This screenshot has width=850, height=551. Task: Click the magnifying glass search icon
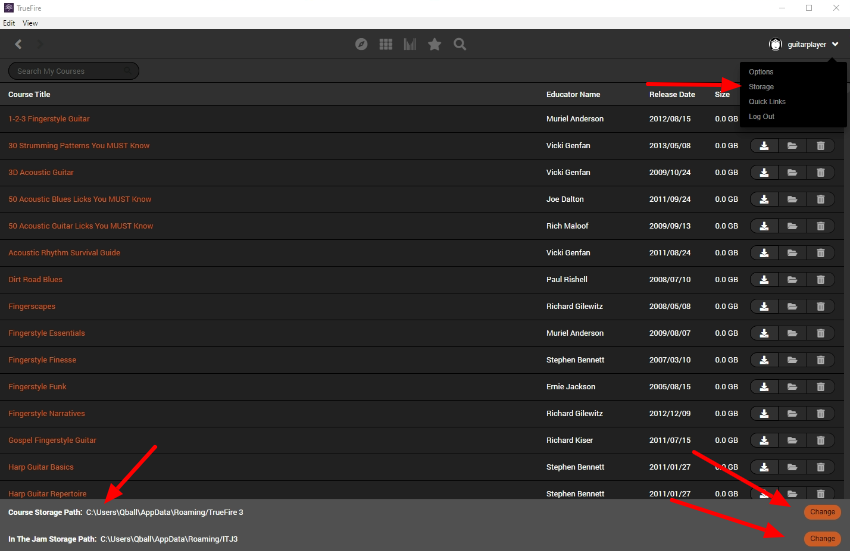[460, 44]
